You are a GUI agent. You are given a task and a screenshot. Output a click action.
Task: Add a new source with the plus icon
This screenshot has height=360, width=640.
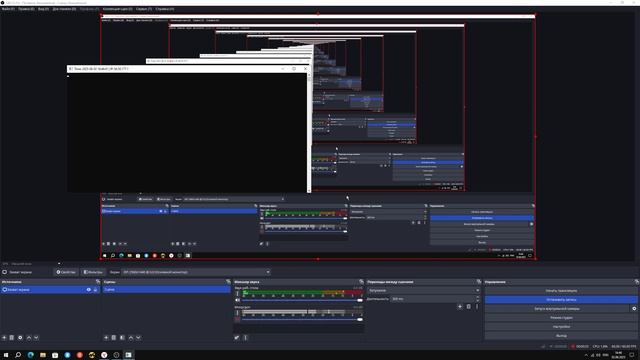tap(4, 338)
